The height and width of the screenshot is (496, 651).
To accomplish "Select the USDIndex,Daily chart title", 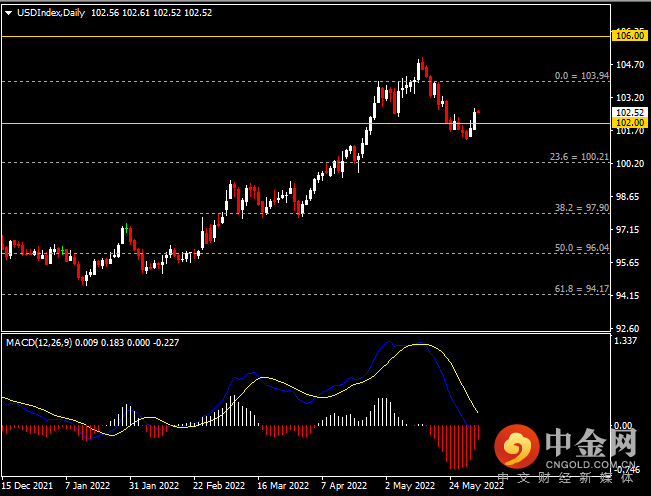I will coord(51,13).
